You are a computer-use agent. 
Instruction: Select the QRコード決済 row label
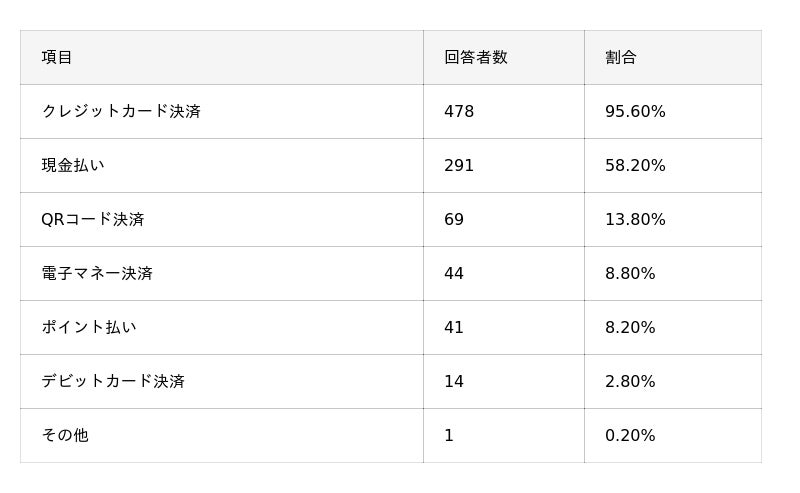click(x=93, y=219)
